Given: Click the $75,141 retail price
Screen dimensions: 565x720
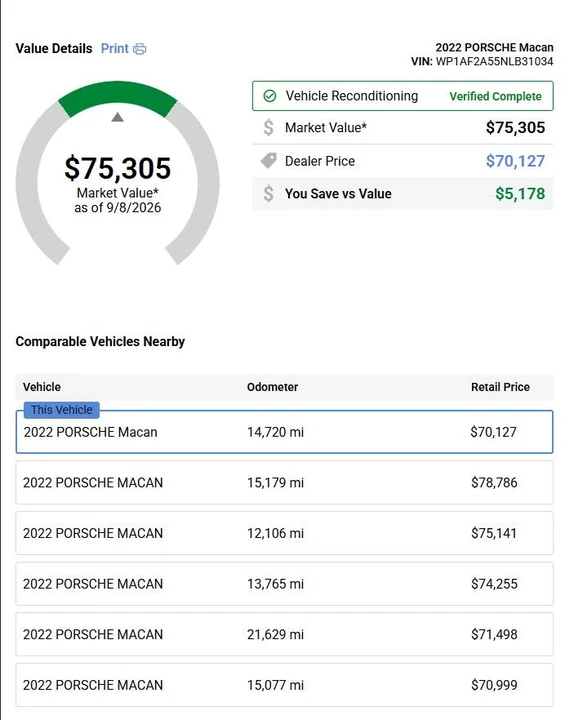Looking at the screenshot, I should coord(494,533).
